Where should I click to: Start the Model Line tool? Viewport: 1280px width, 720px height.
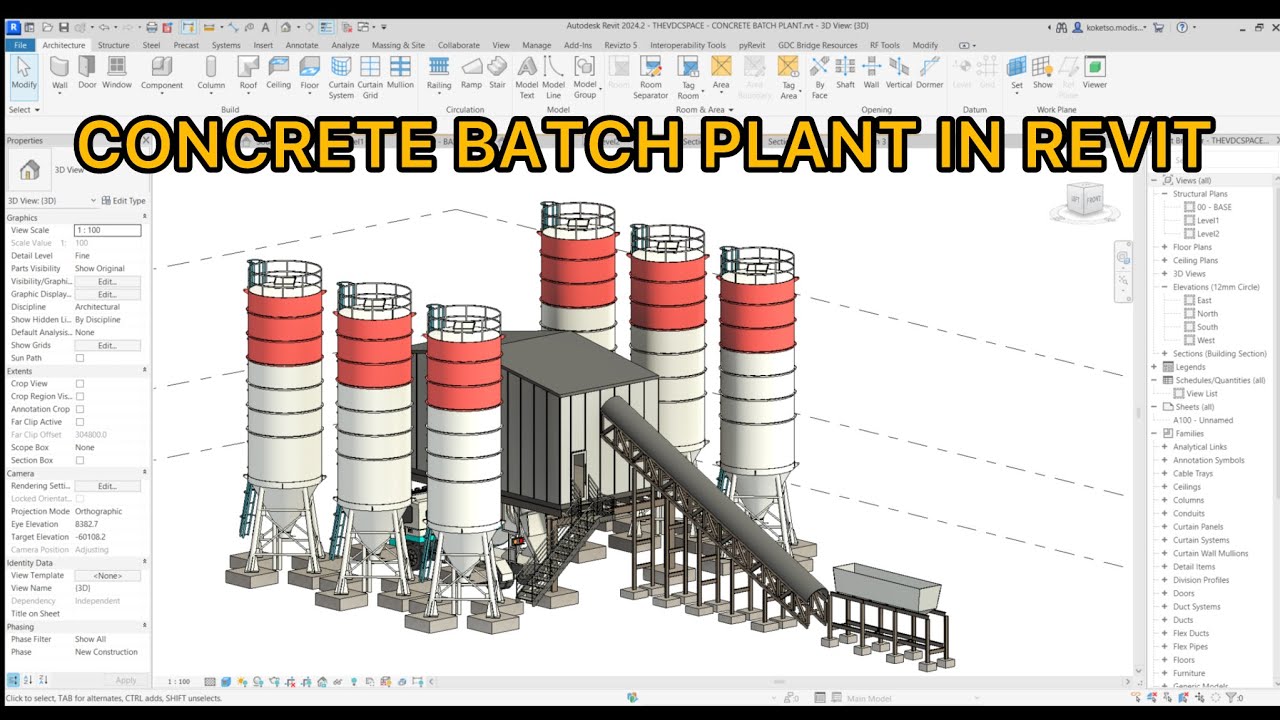553,77
